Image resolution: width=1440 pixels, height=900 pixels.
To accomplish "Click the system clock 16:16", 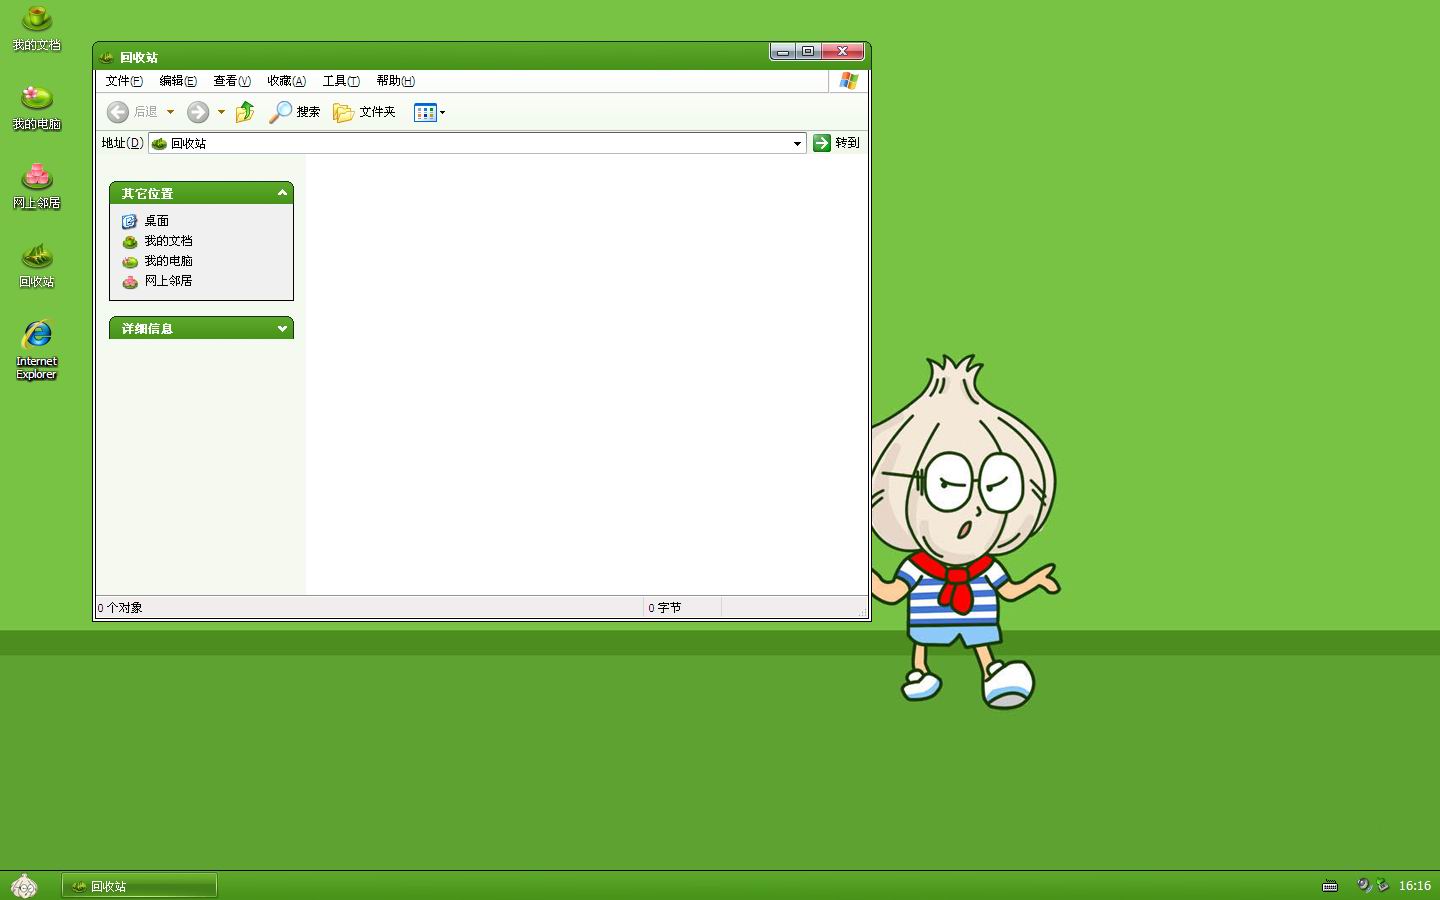I will (x=1414, y=886).
